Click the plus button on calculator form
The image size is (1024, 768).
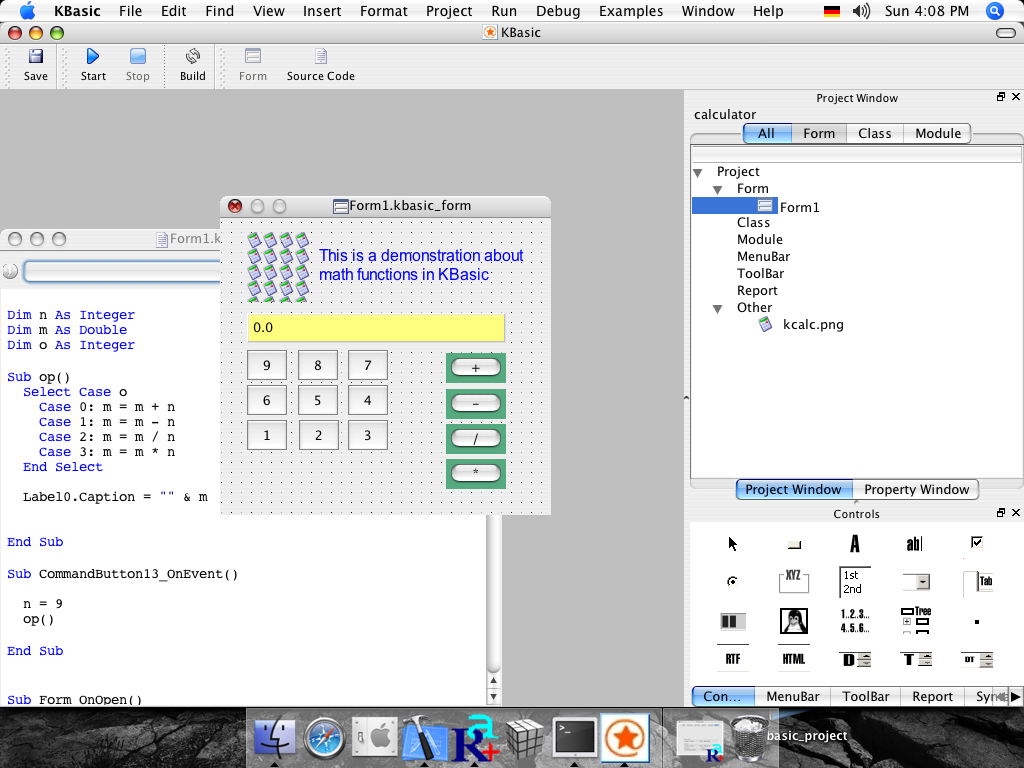click(x=476, y=368)
